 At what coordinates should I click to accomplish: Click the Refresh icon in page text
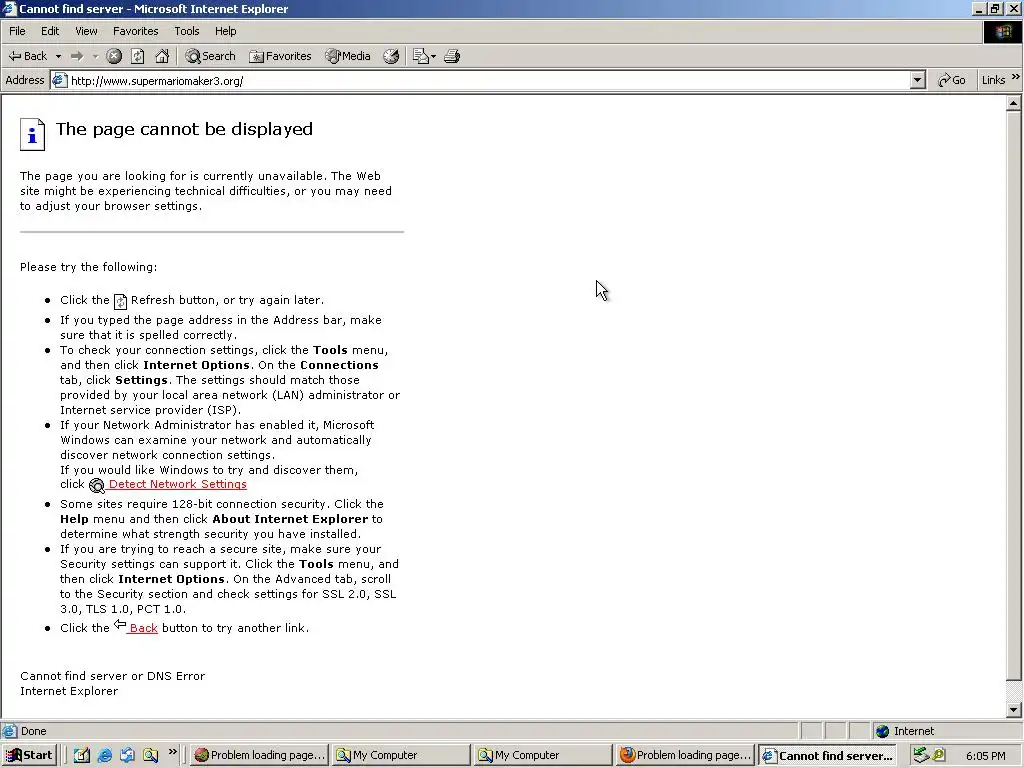click(x=121, y=301)
